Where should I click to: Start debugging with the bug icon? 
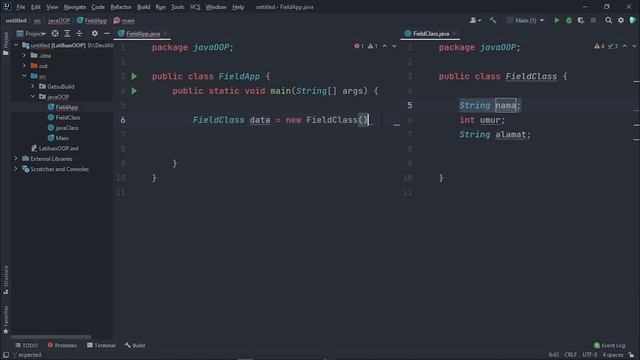coord(569,20)
